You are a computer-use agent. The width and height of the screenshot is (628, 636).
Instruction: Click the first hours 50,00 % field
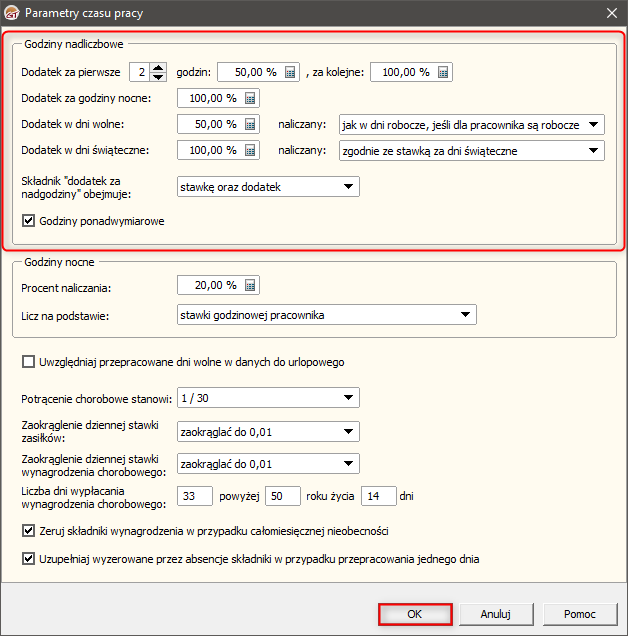pos(258,72)
